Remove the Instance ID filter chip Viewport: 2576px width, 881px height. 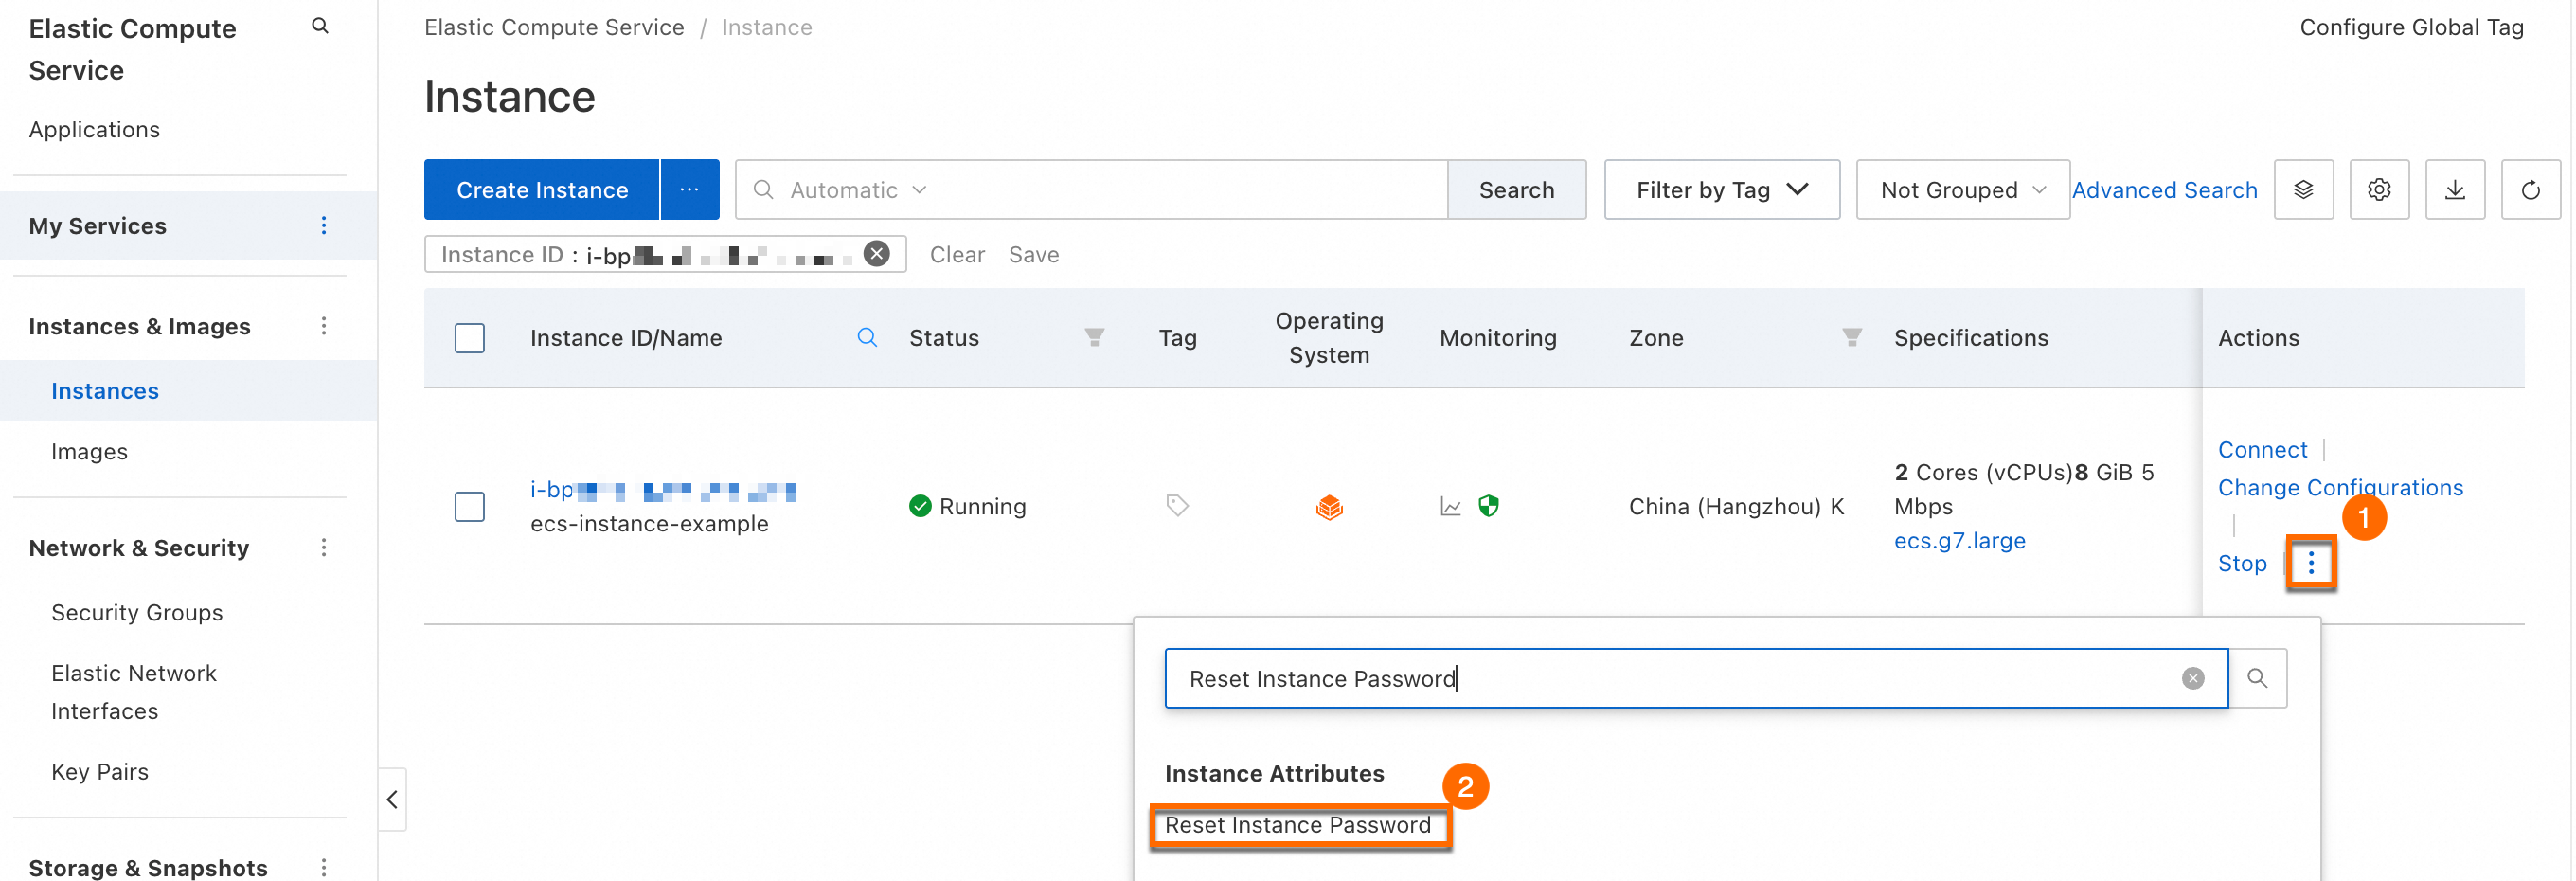pyautogui.click(x=876, y=254)
